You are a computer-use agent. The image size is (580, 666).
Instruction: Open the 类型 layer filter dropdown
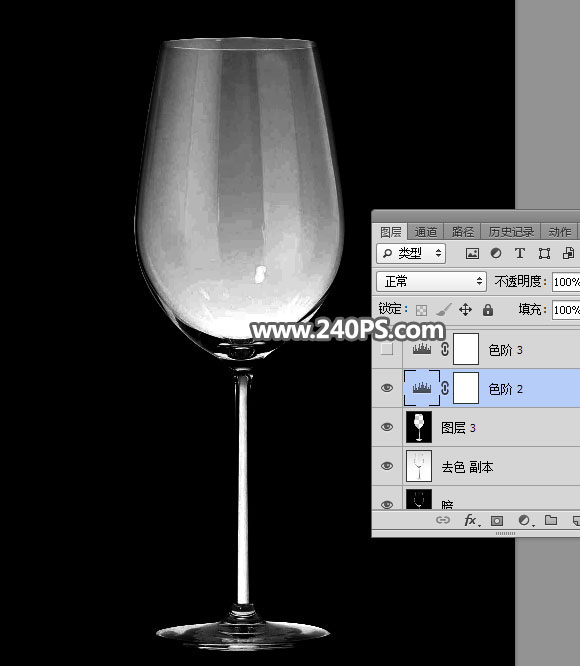point(411,254)
